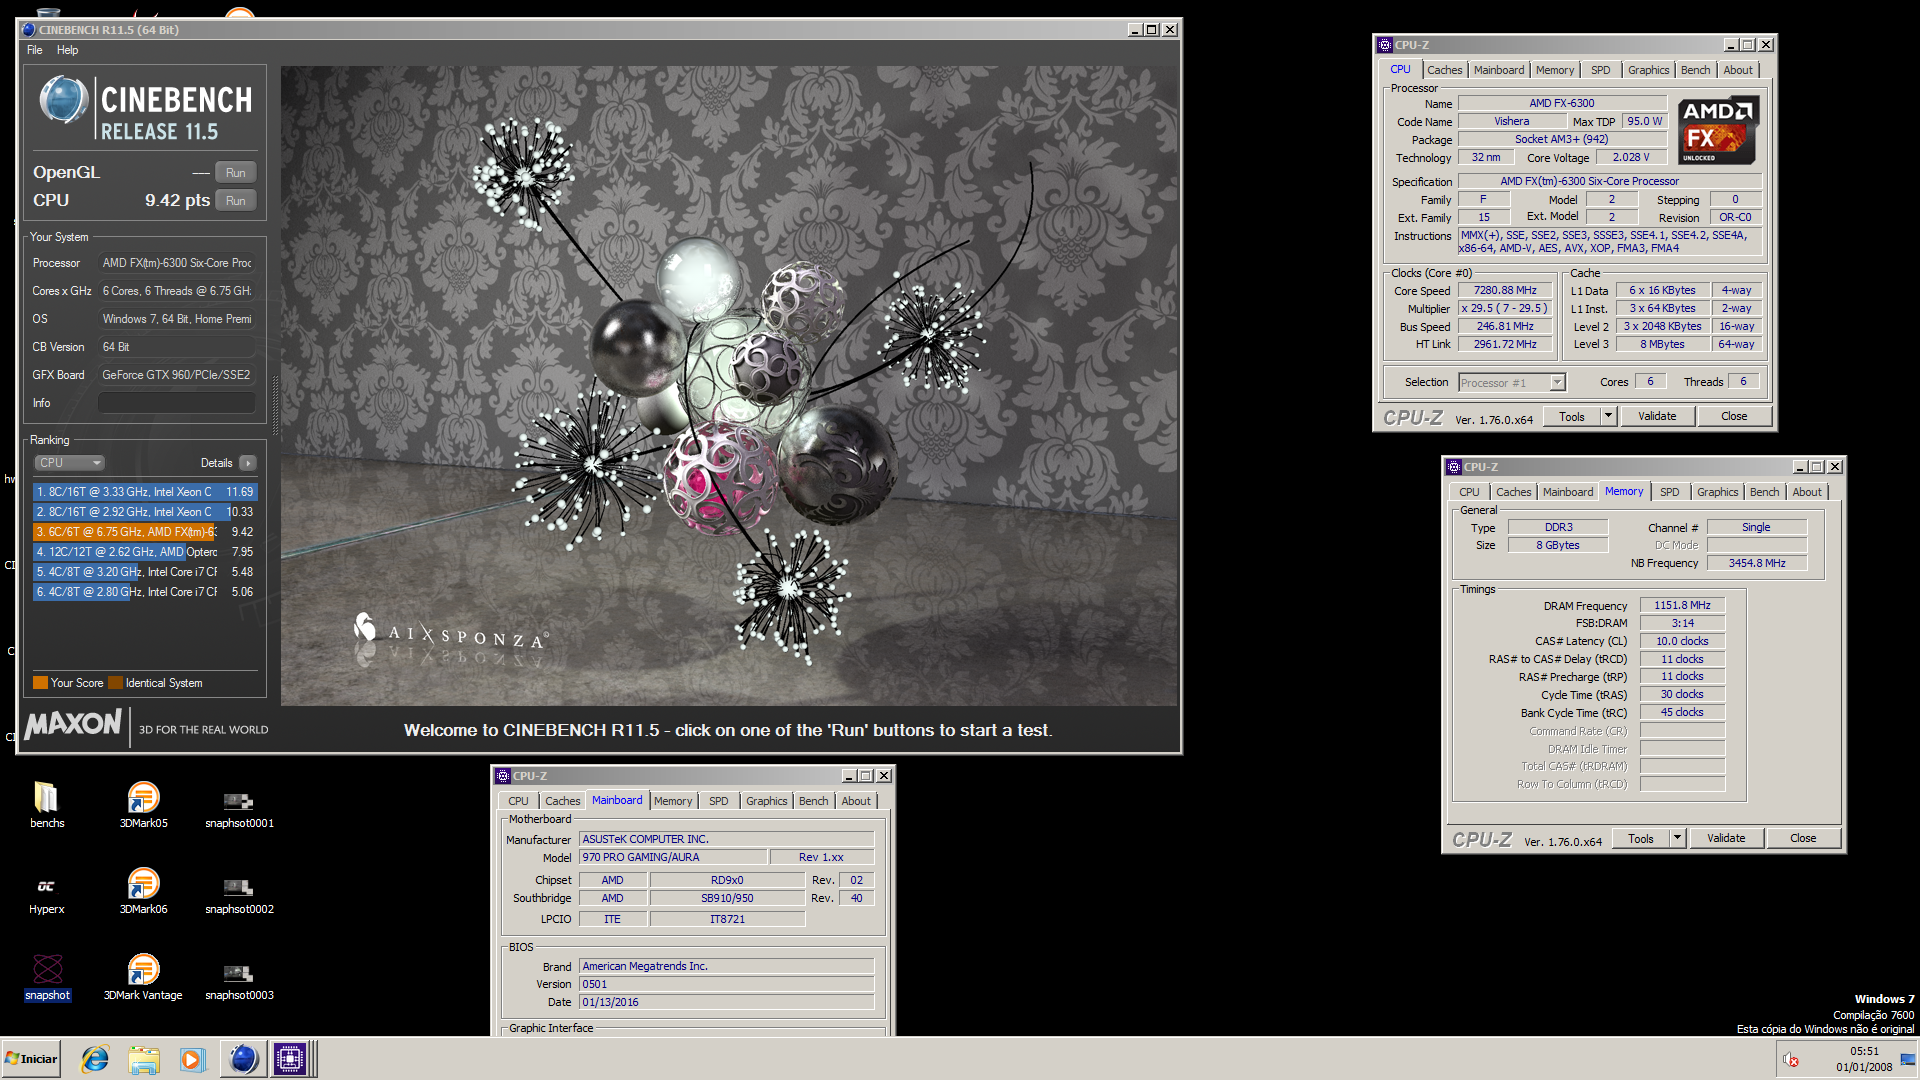1920x1080 pixels.
Task: Click the BIOS Date field 01/13/2016
Action: tap(726, 1002)
